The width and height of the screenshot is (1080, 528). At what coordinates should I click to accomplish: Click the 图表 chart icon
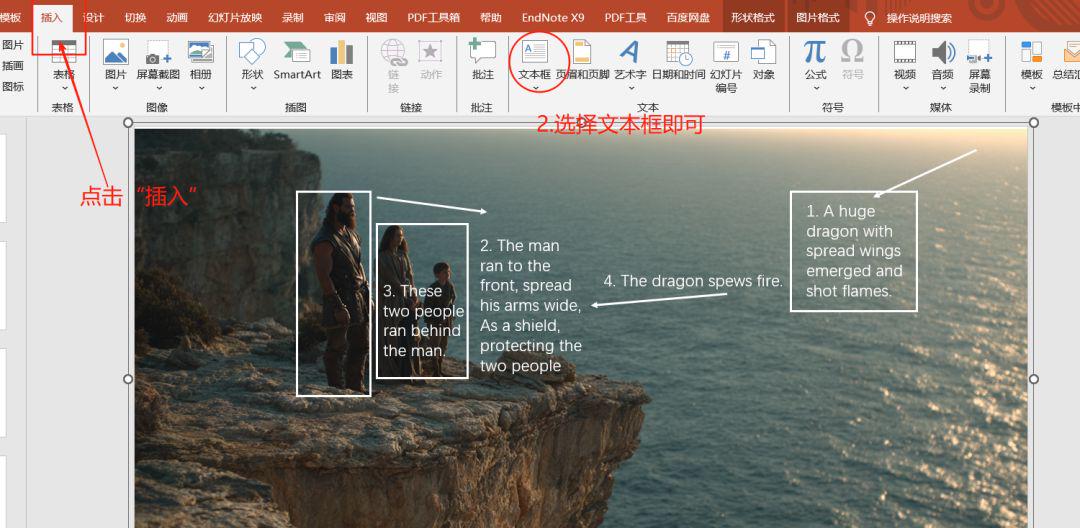[x=342, y=52]
